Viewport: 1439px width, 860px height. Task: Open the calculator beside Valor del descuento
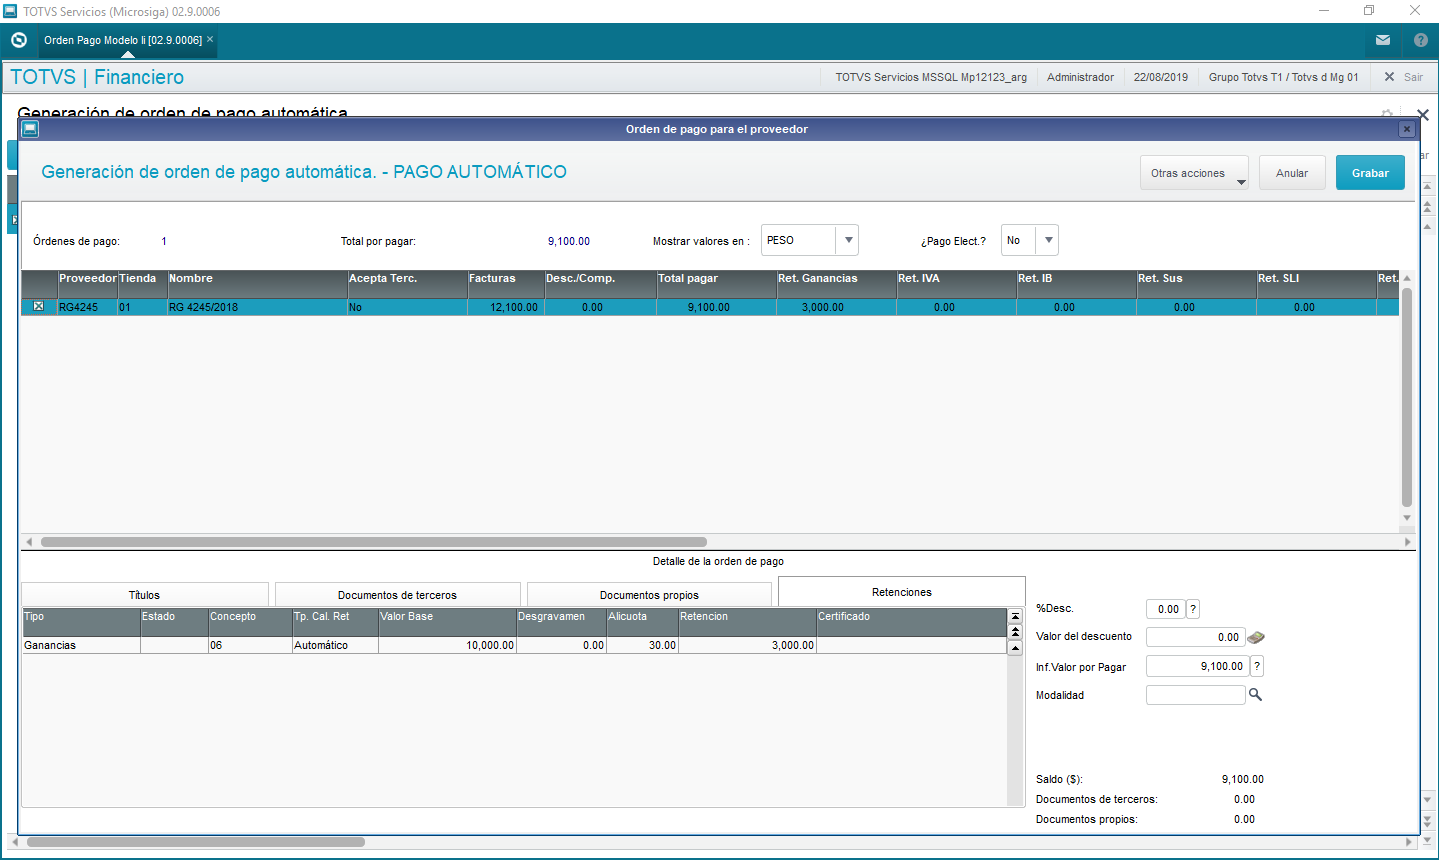click(x=1256, y=637)
